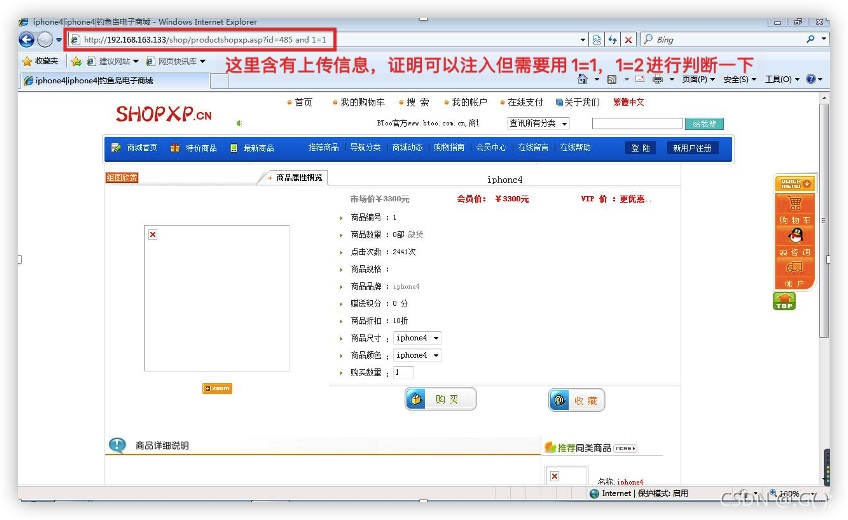Click the 搜索 top link
The width and height of the screenshot is (848, 520).
pyautogui.click(x=418, y=102)
